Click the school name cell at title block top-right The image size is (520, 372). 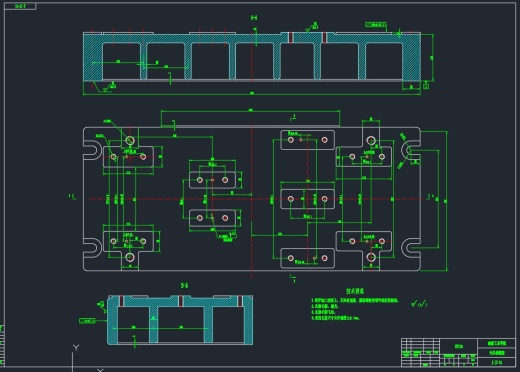point(497,343)
